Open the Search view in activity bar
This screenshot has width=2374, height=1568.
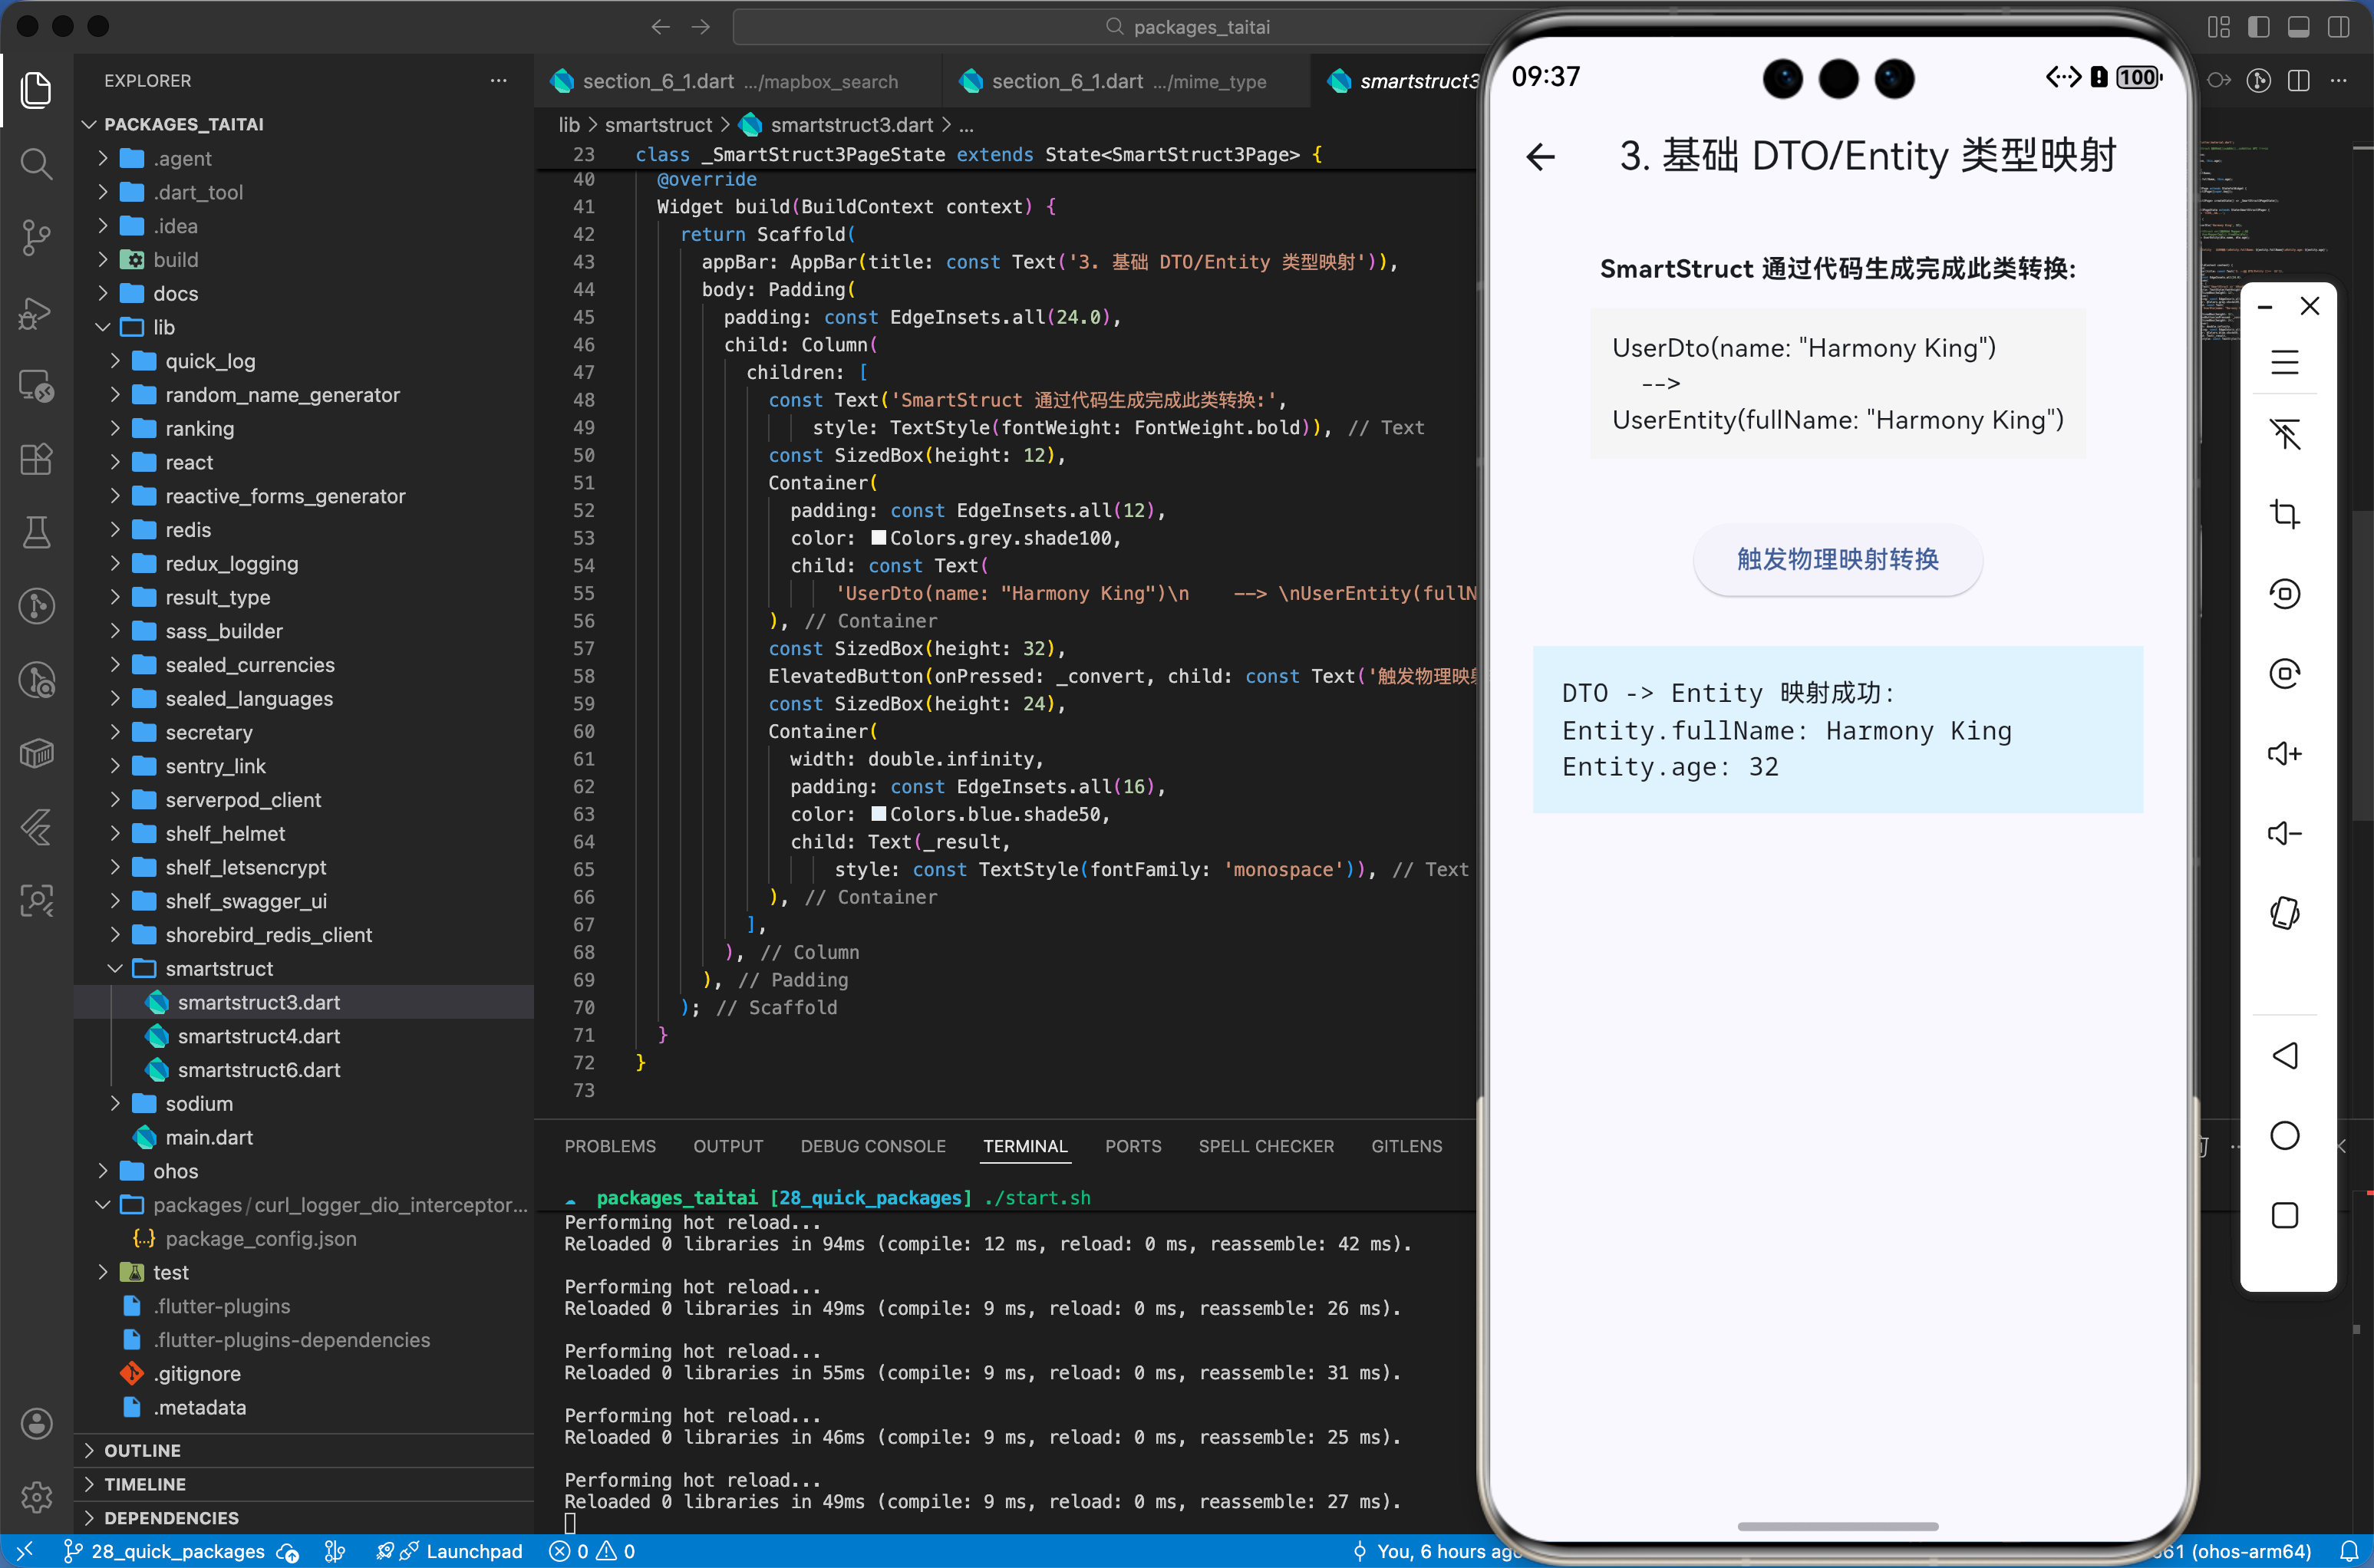point(36,163)
